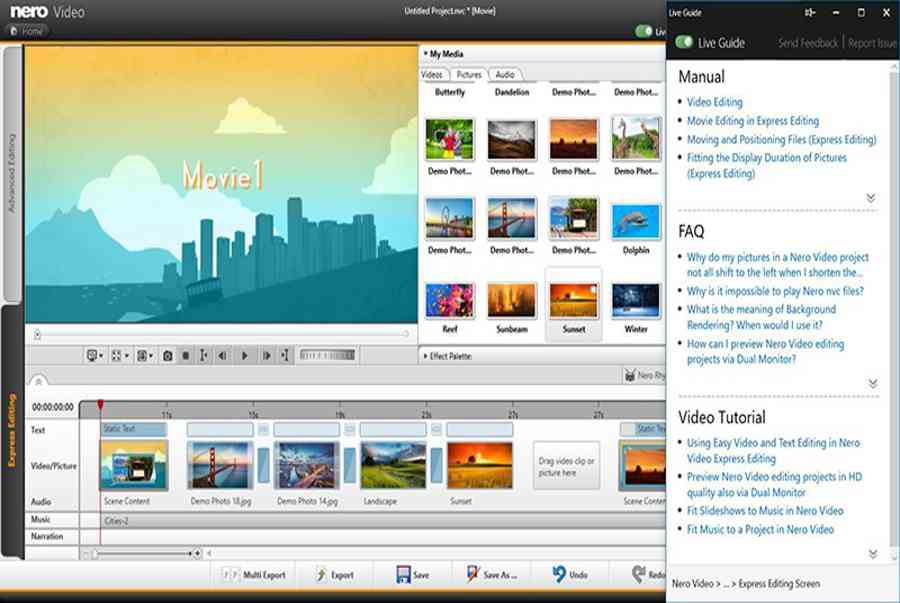Switch to Advanced Editing side tab
Viewport: 900px width, 603px height.
click(x=12, y=173)
